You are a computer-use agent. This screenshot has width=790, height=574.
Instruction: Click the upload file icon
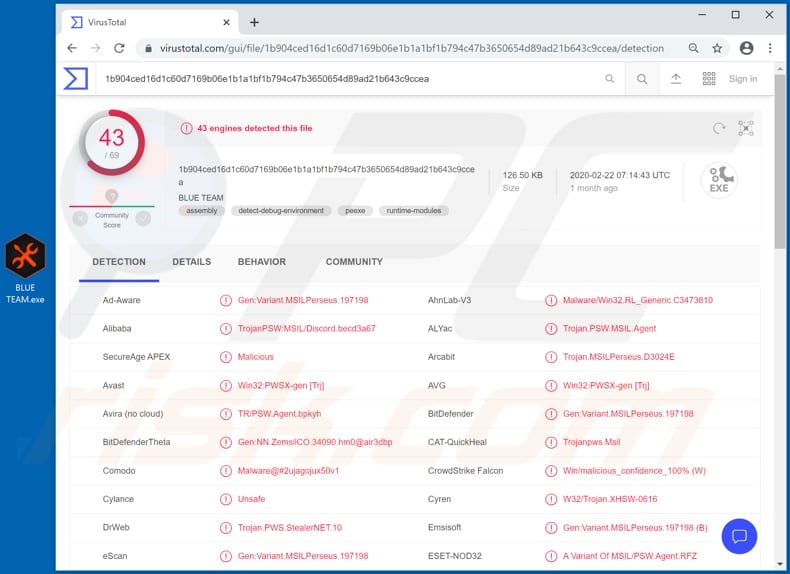coord(676,79)
